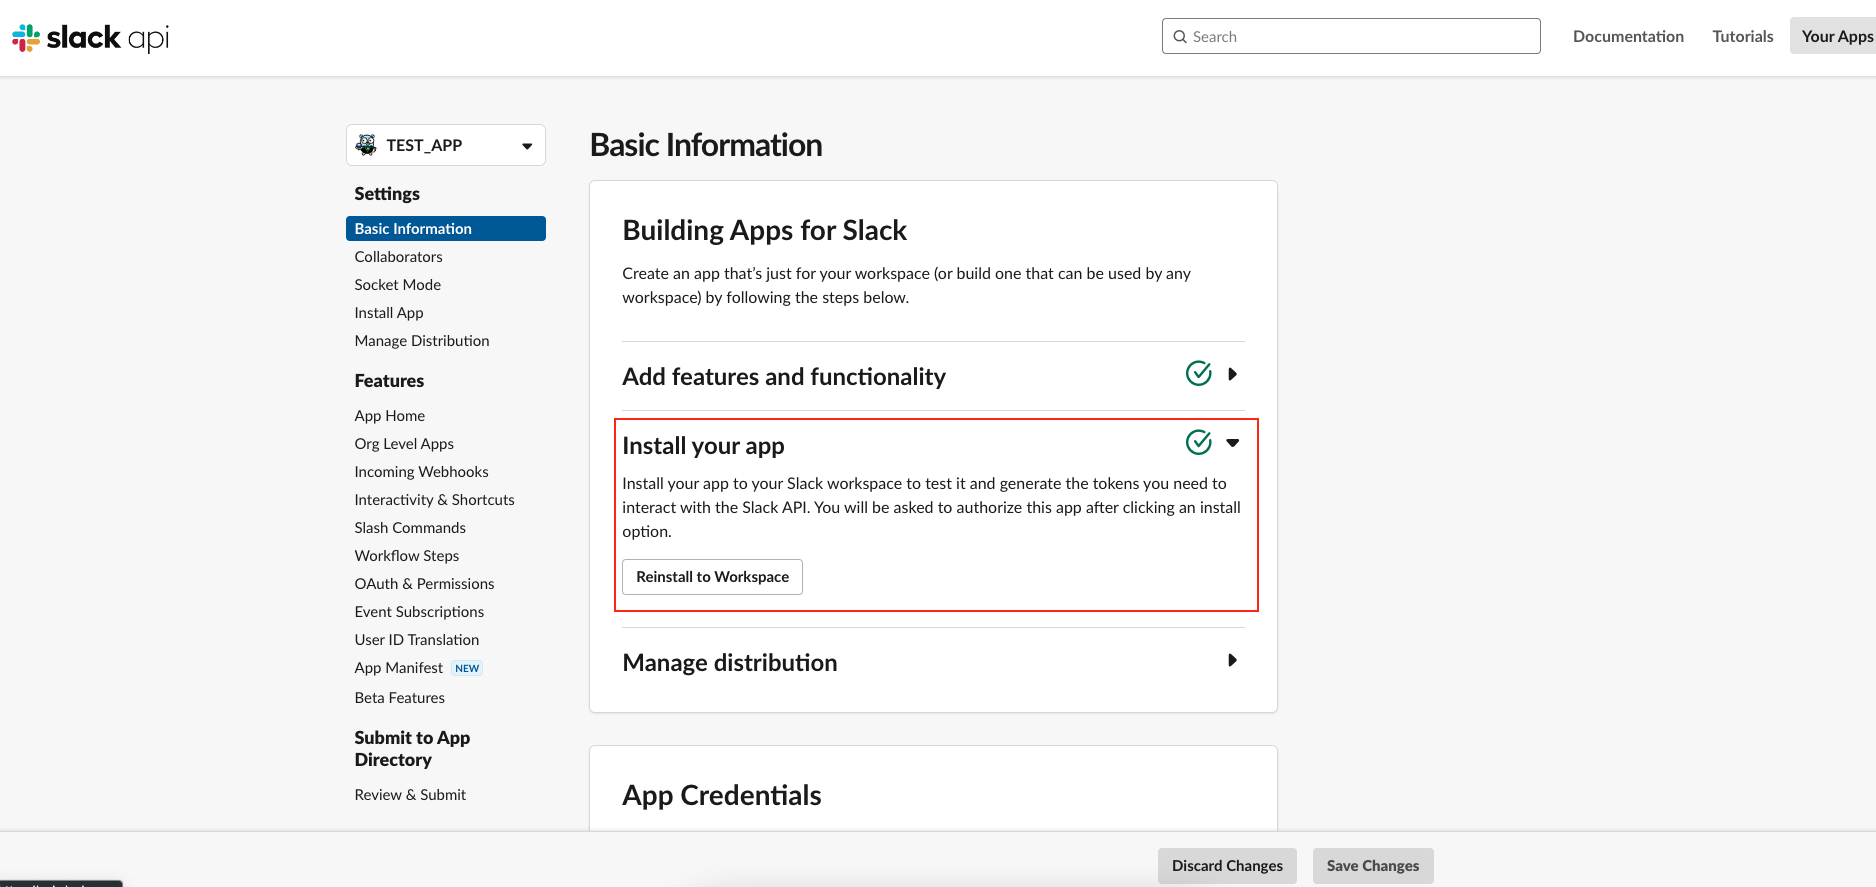
Task: Click the Add features and functionality heading
Action: click(784, 376)
